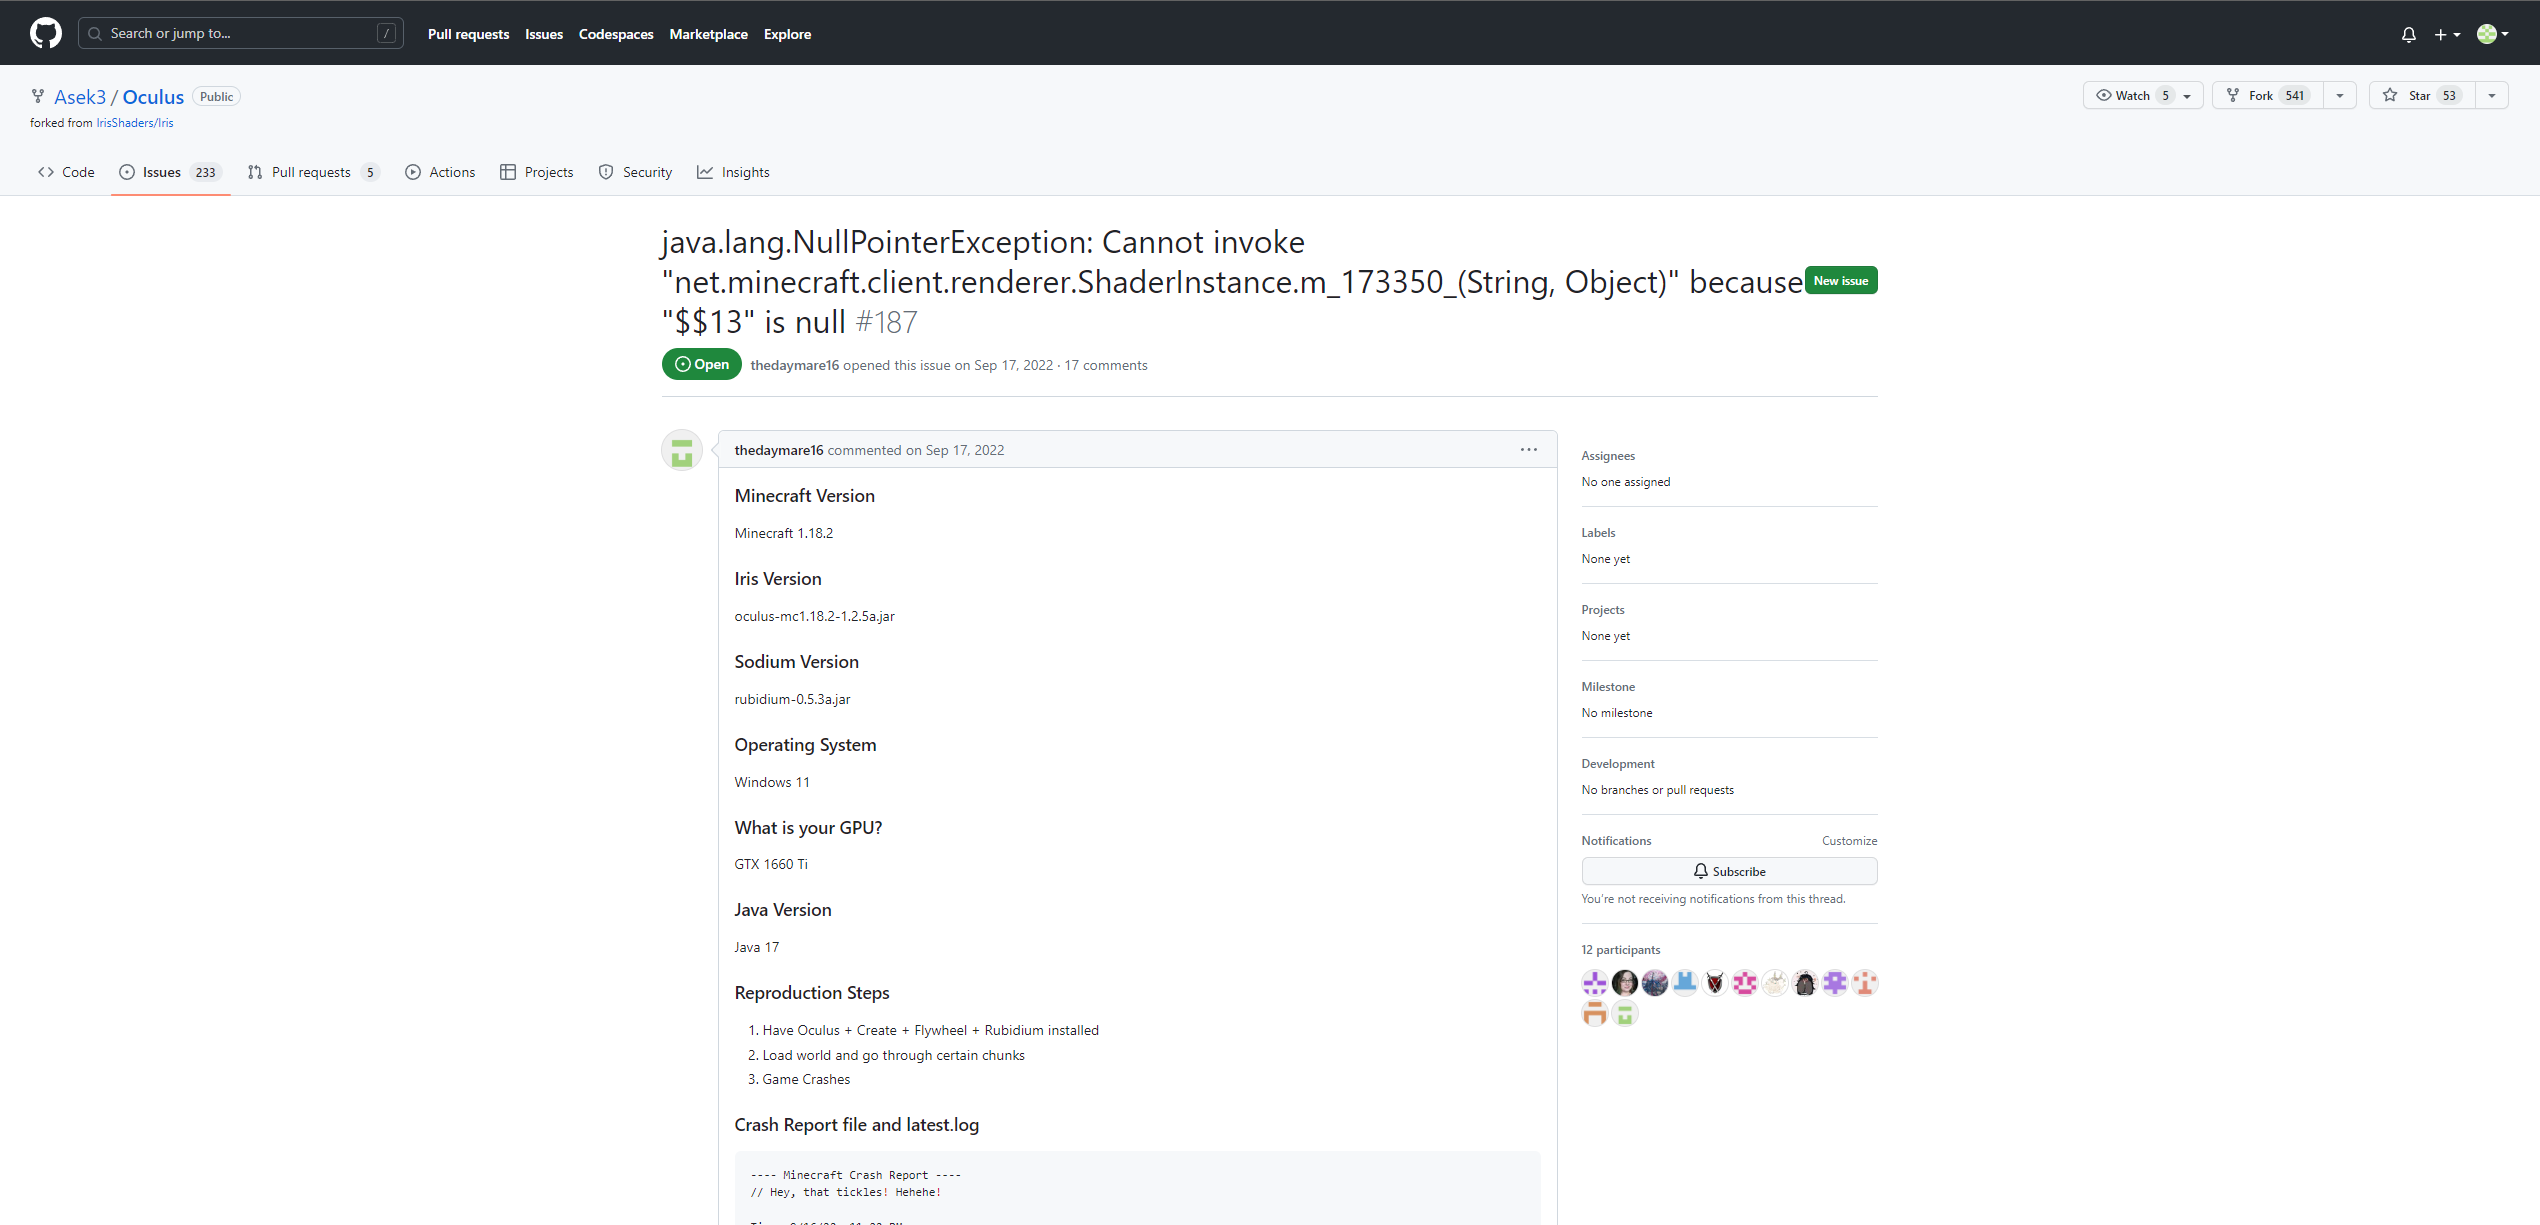Click the 'Minecraft 1.18.2' text
This screenshot has height=1225, width=2540.
point(784,533)
